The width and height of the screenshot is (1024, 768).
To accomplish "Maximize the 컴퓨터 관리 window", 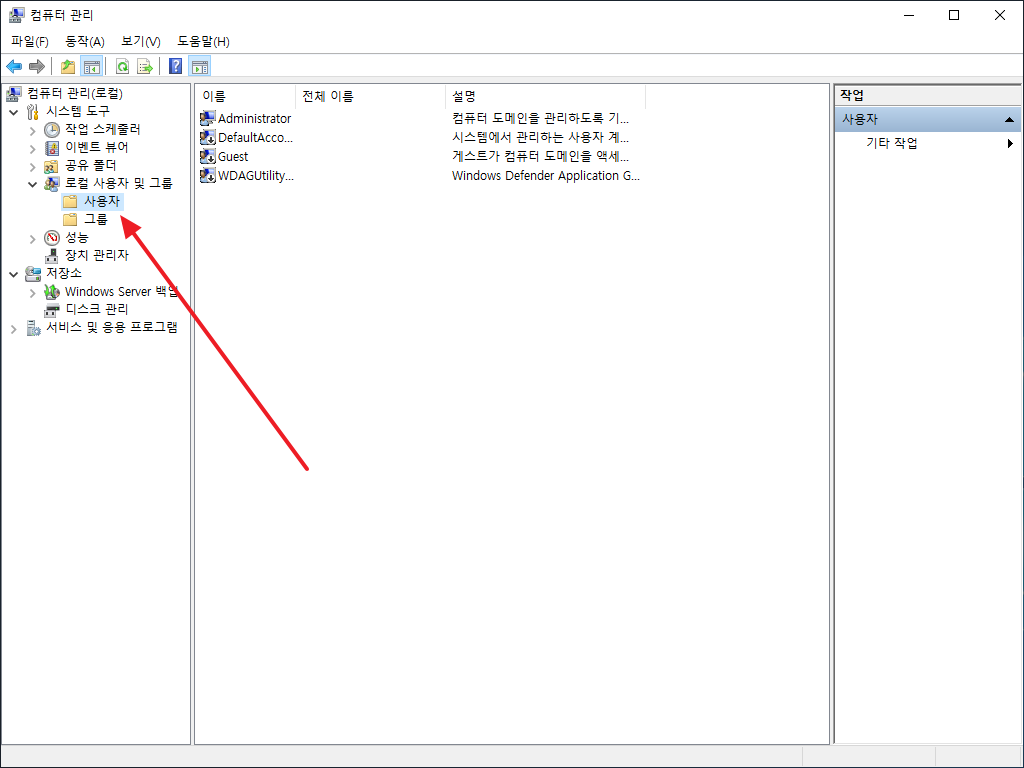I will pos(954,15).
